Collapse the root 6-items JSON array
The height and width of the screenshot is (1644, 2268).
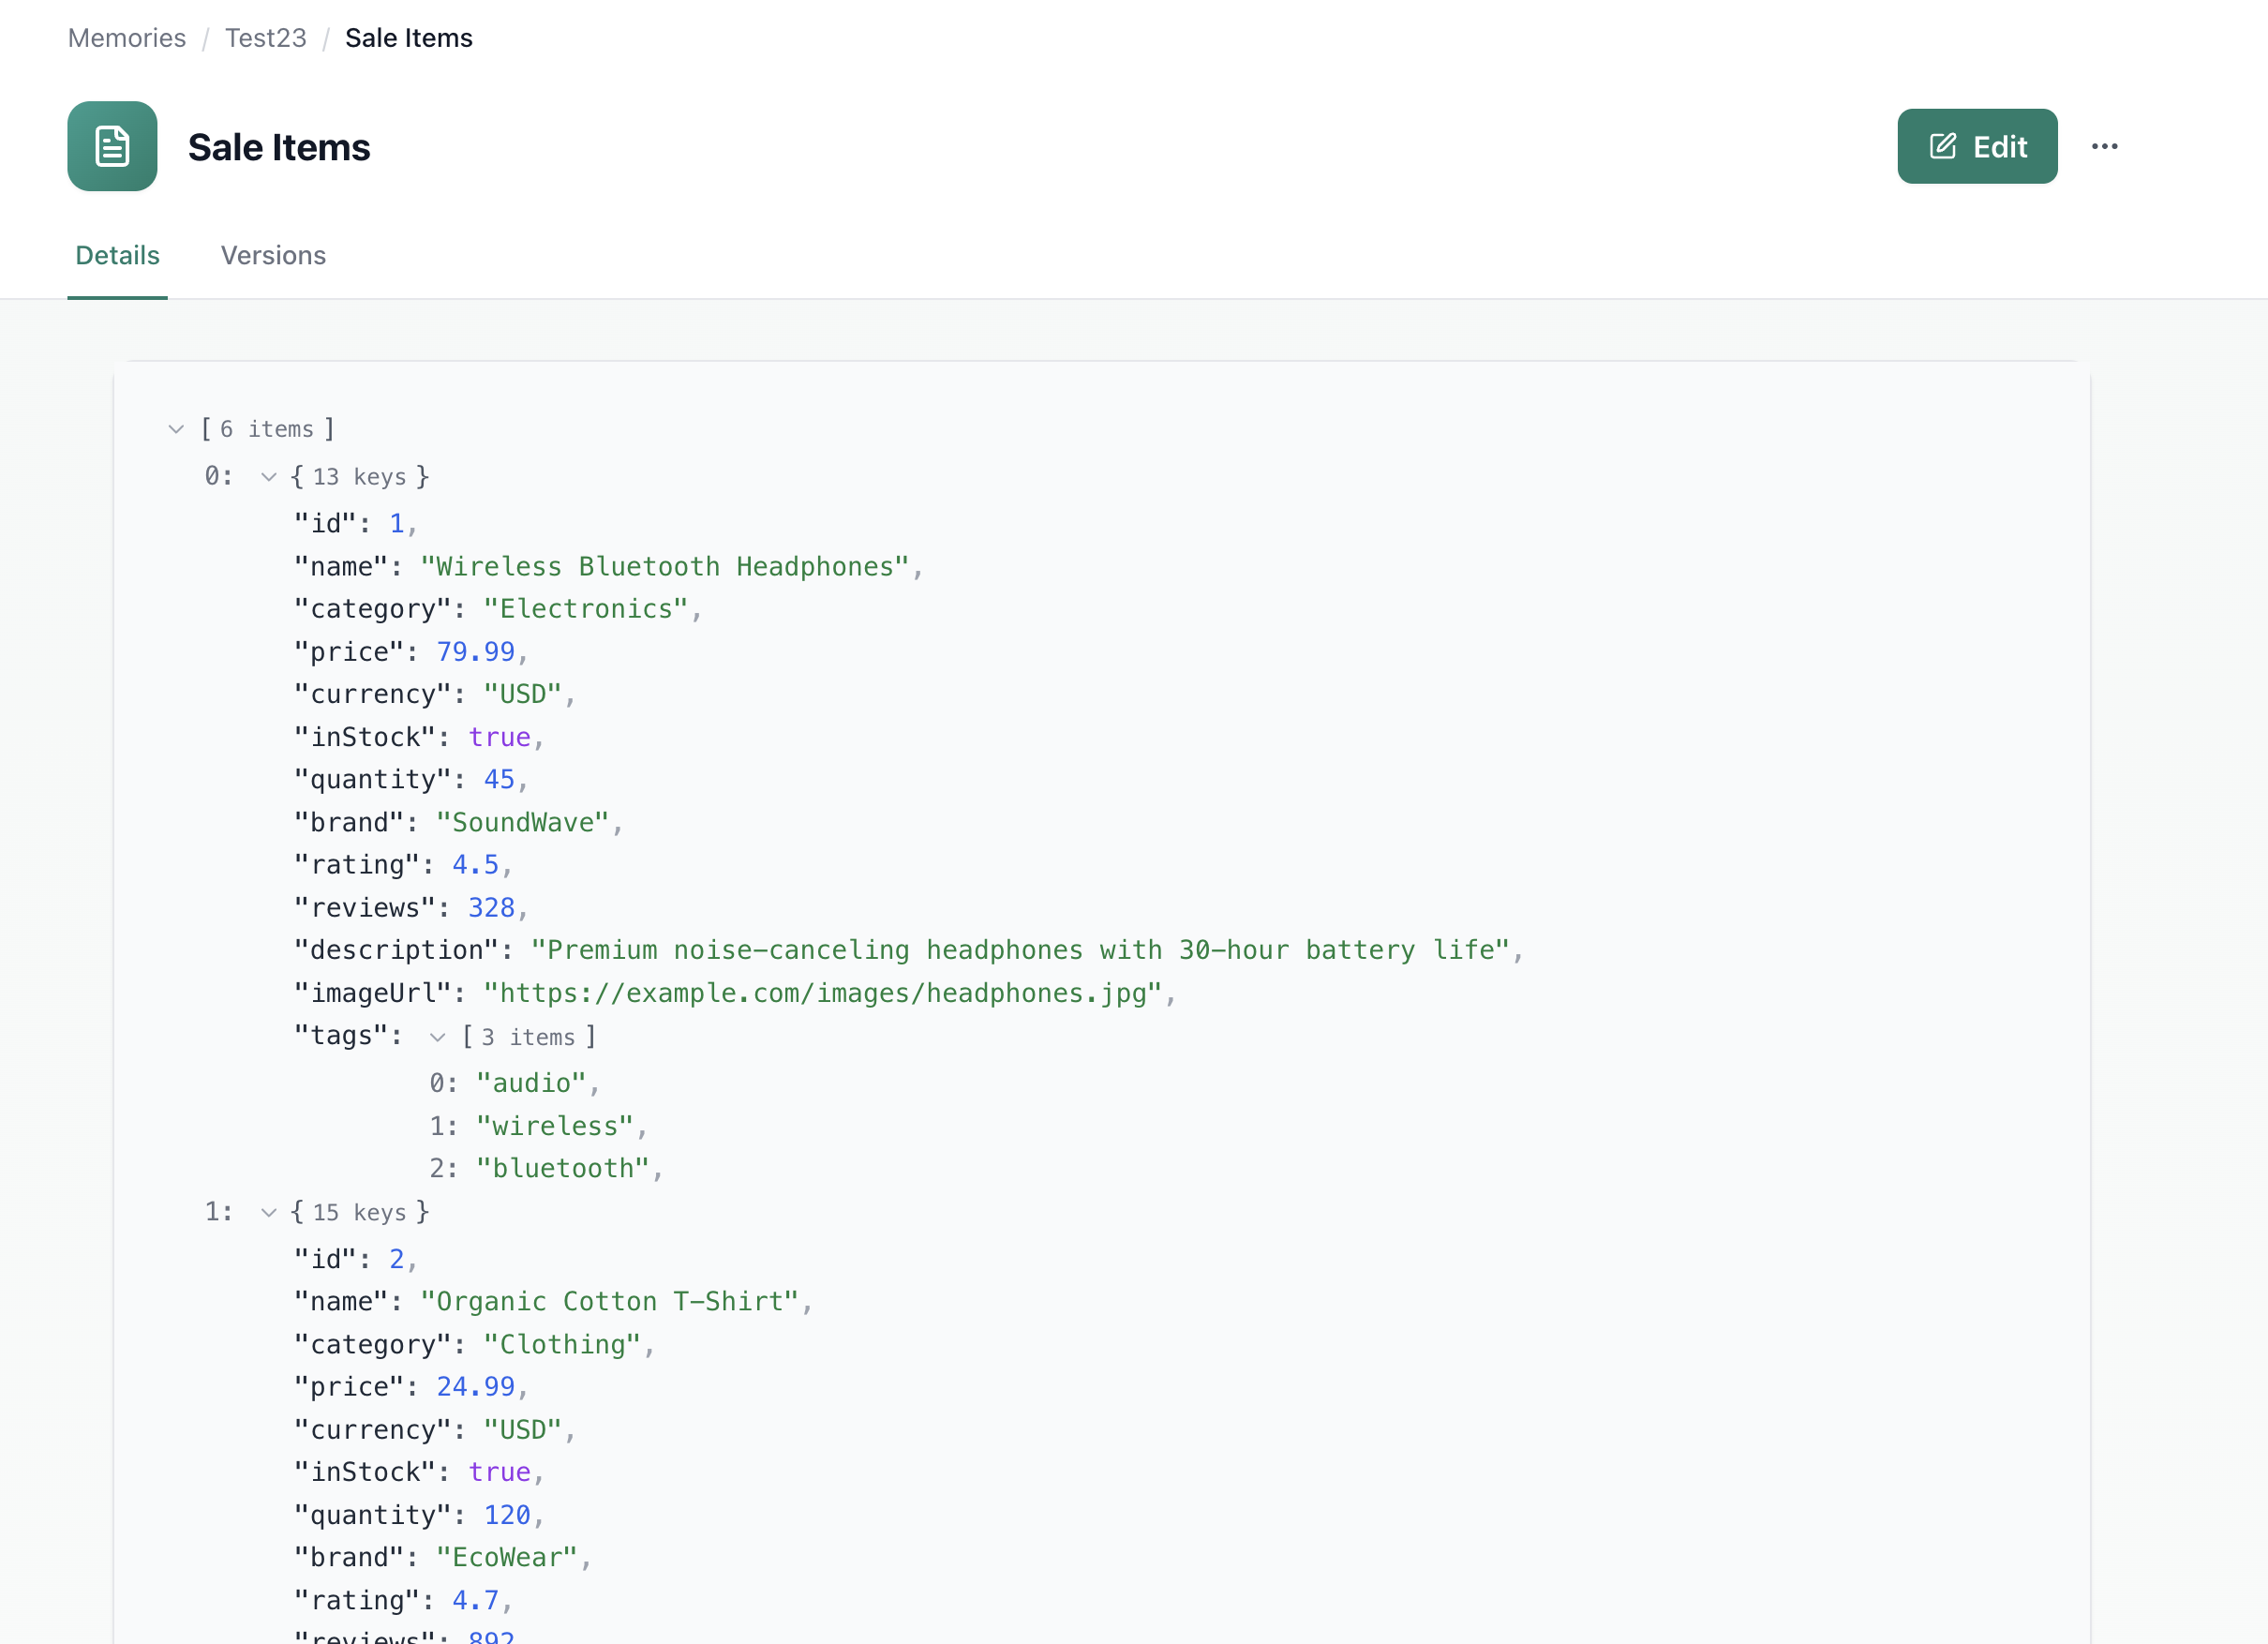[x=177, y=429]
